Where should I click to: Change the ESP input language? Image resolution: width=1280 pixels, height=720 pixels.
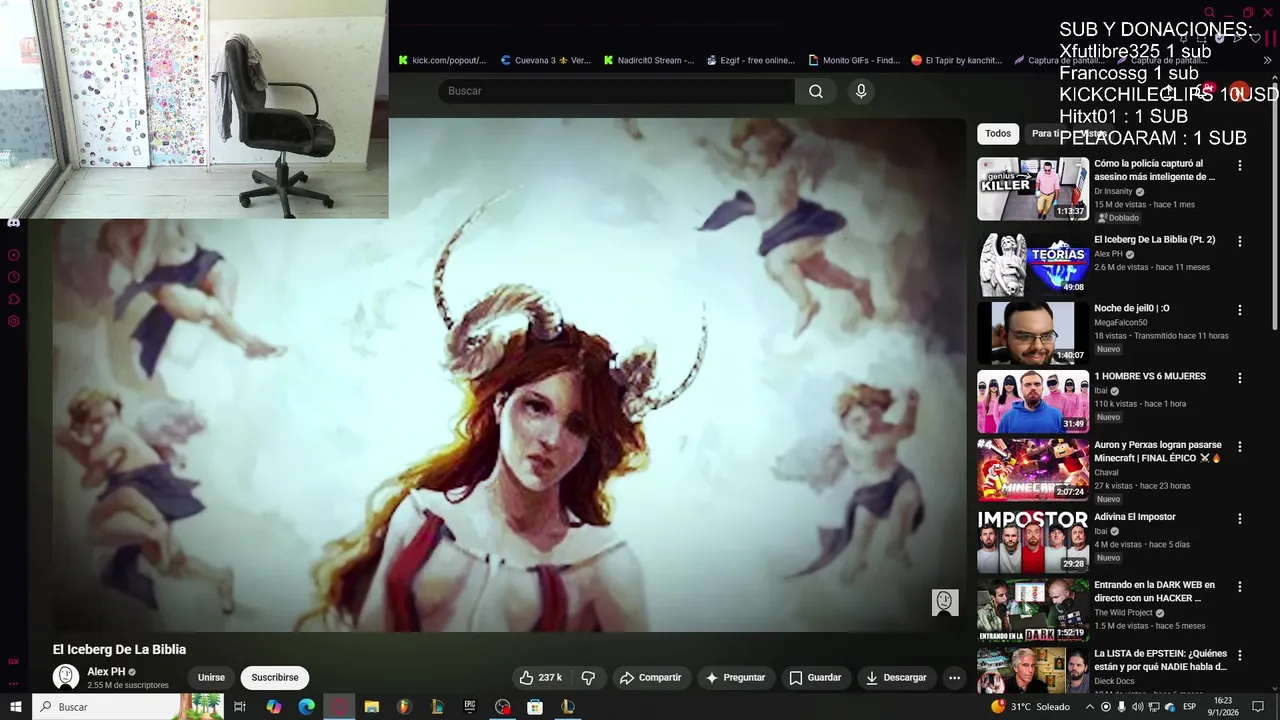point(1190,707)
